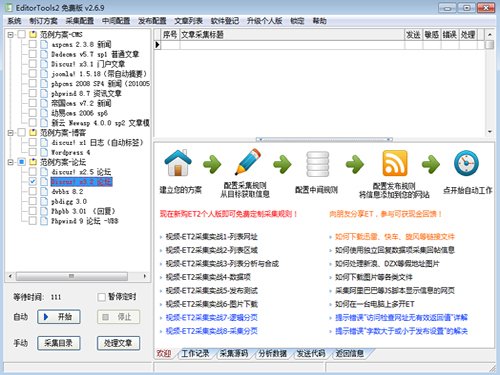Screen dimensions: 500x375
Task: Open link 视频-ET2采集实战8-采集分页
Action: click(211, 331)
